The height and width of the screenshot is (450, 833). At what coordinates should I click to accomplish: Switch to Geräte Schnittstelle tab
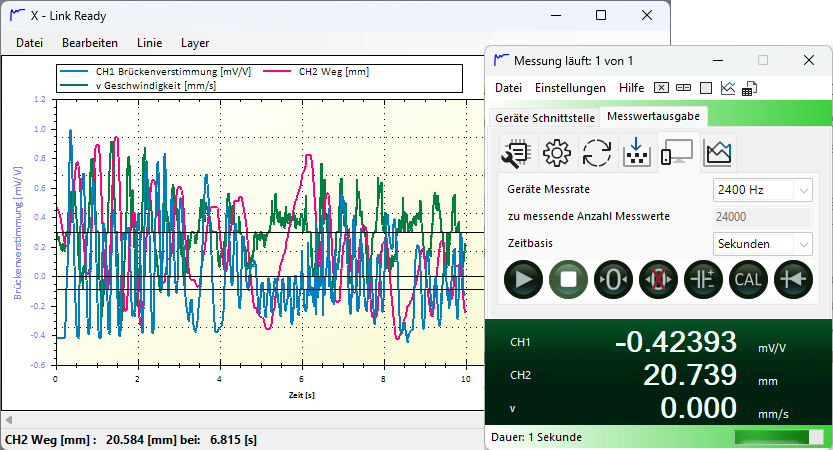(543, 117)
